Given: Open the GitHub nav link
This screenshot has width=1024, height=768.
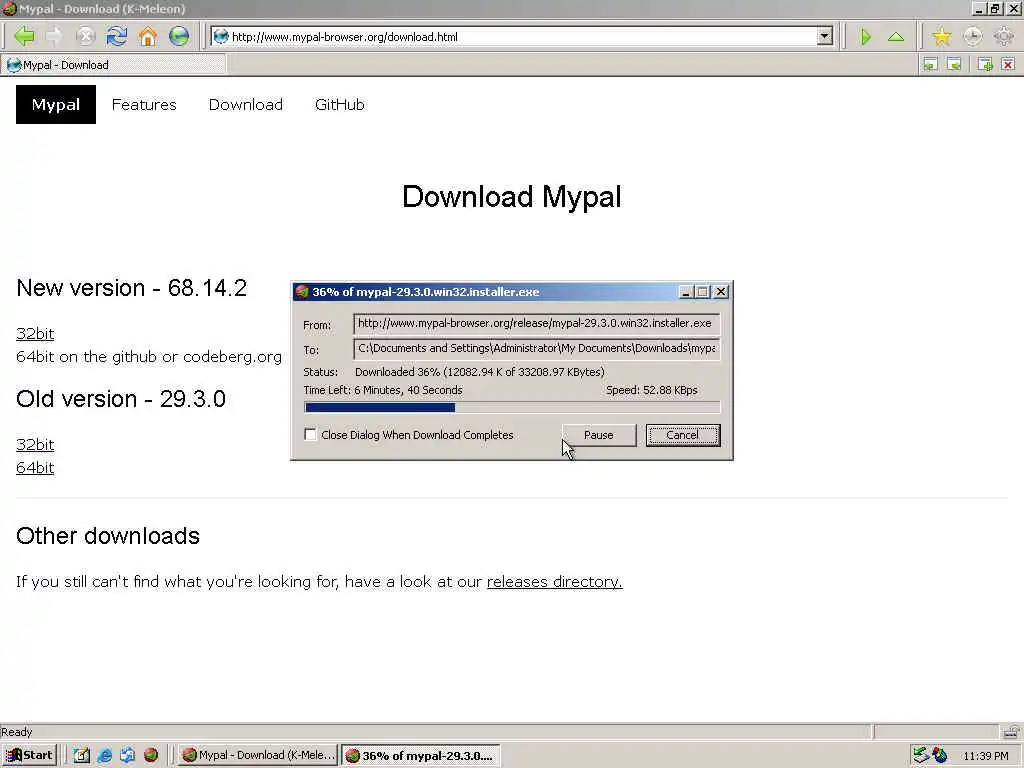Looking at the screenshot, I should pyautogui.click(x=340, y=104).
